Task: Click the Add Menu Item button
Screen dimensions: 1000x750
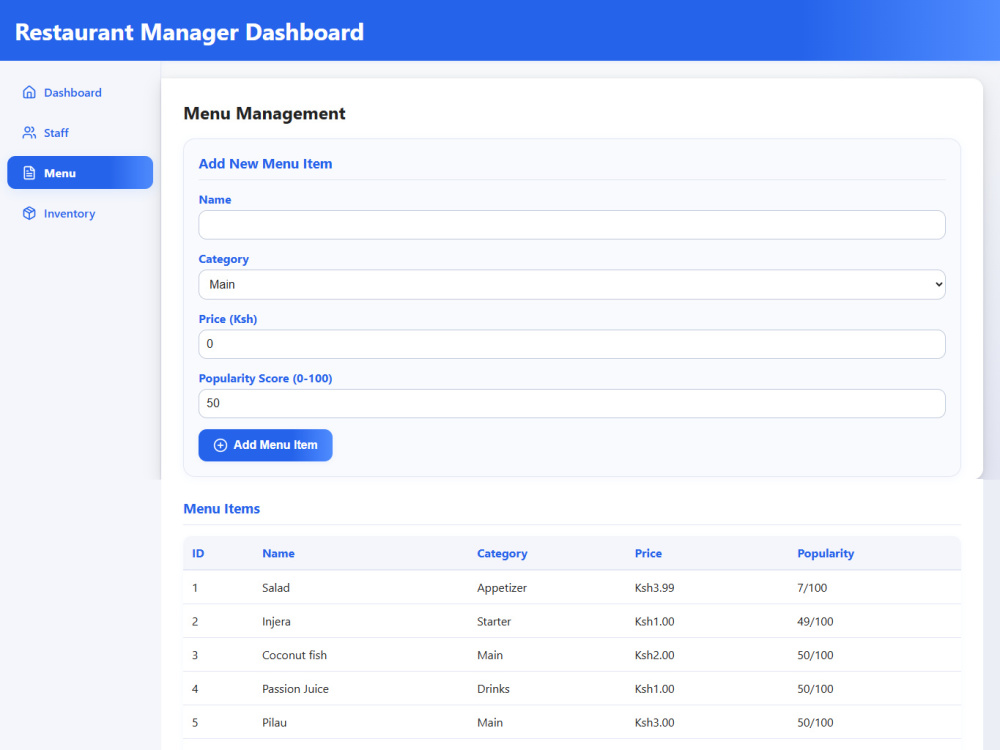Action: coord(265,445)
